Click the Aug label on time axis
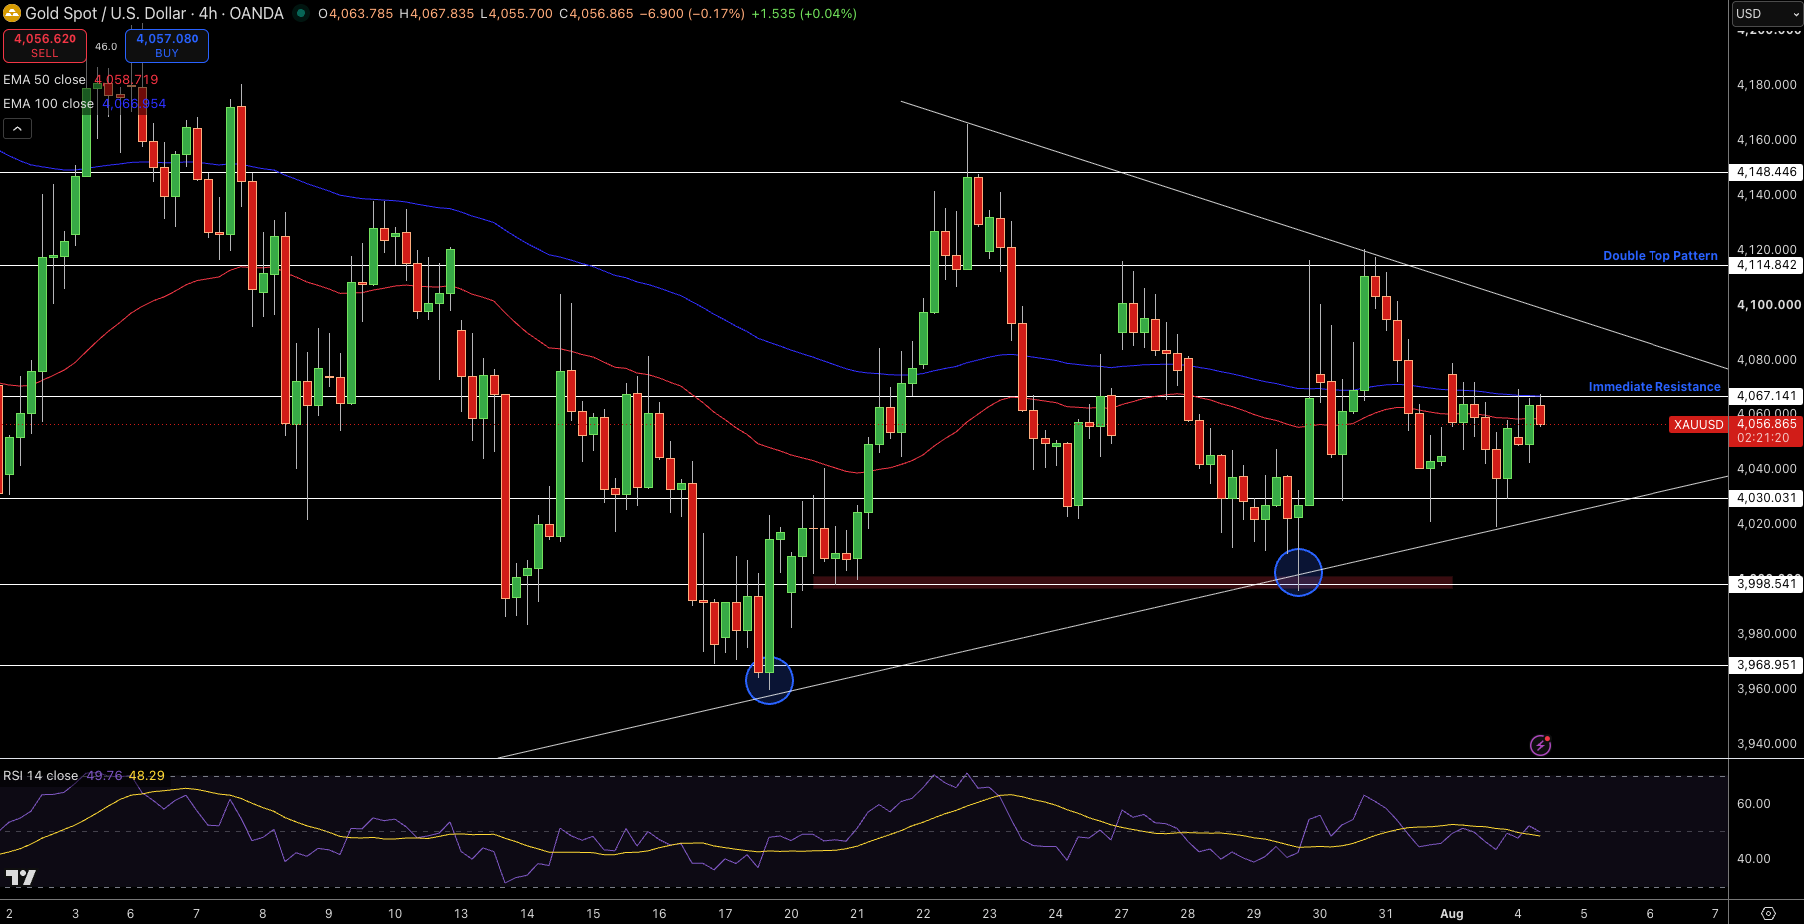The image size is (1804, 924). pos(1452,914)
